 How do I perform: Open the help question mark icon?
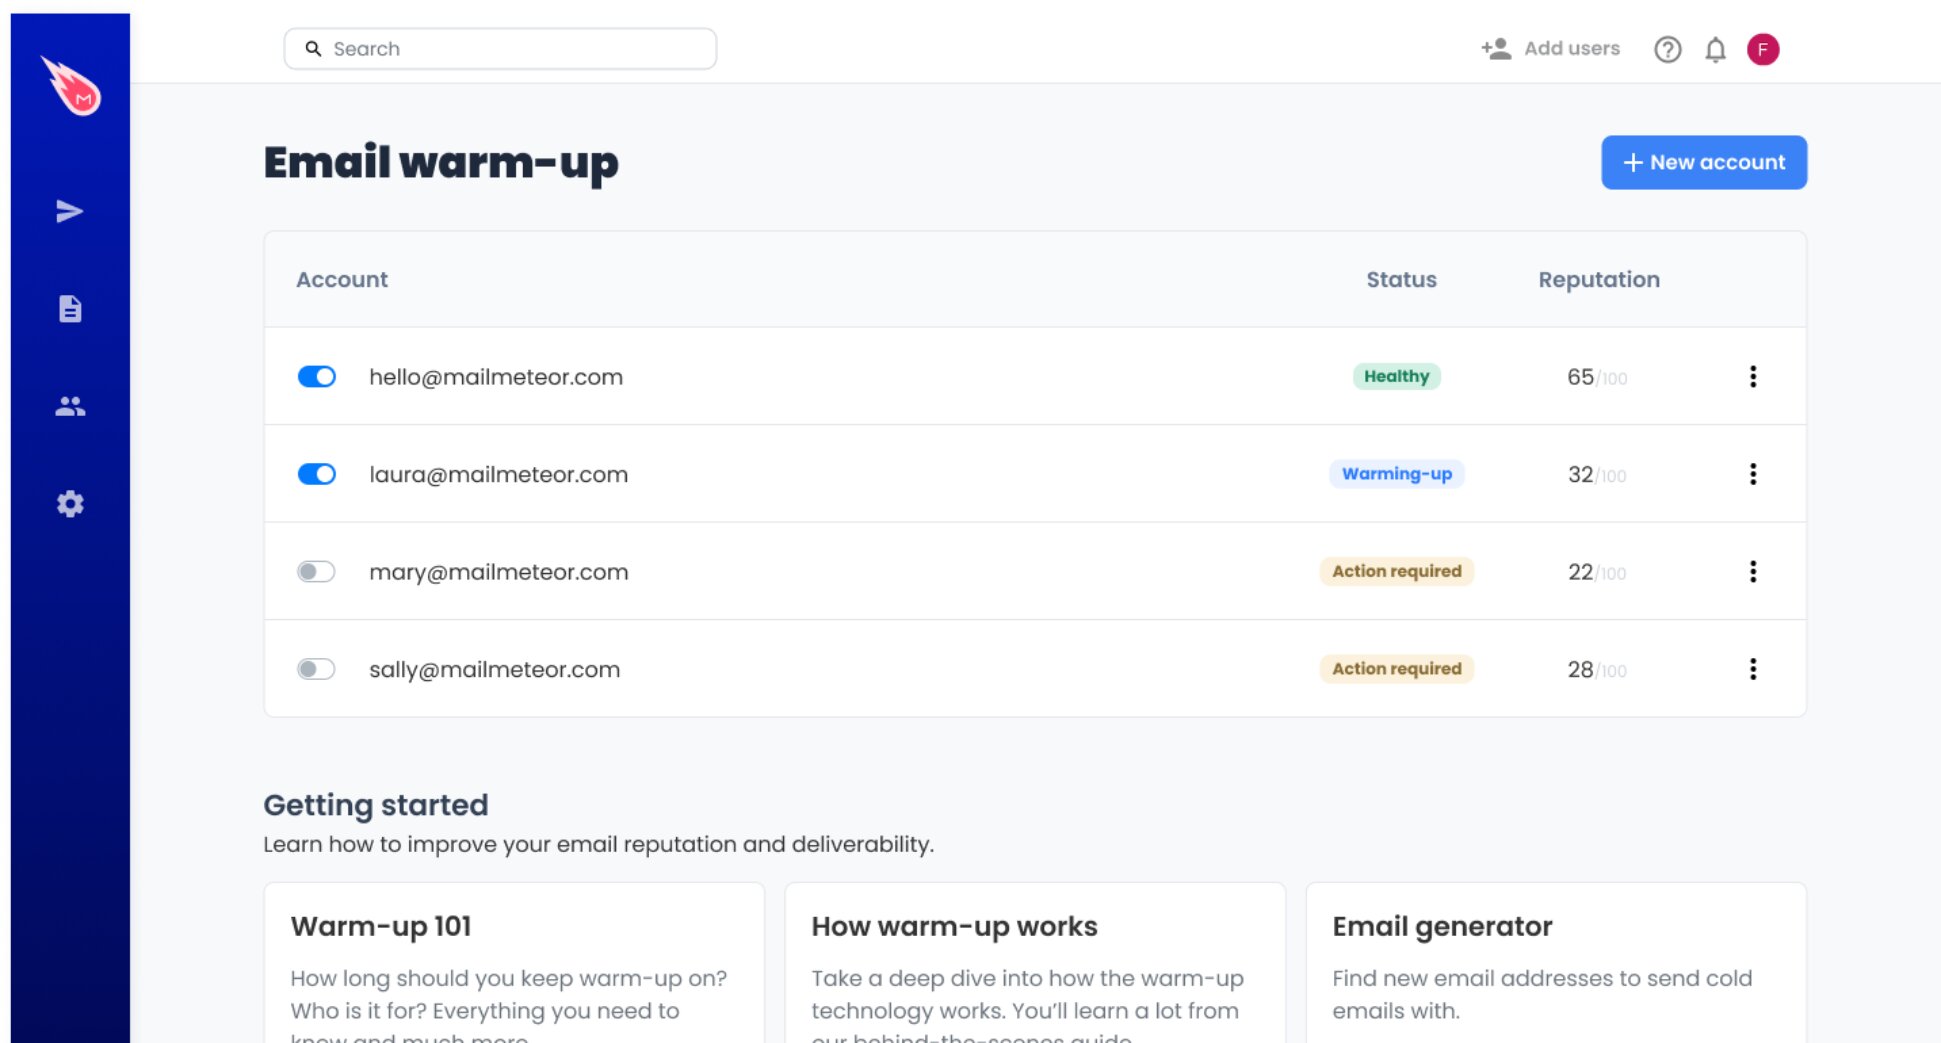click(x=1667, y=49)
